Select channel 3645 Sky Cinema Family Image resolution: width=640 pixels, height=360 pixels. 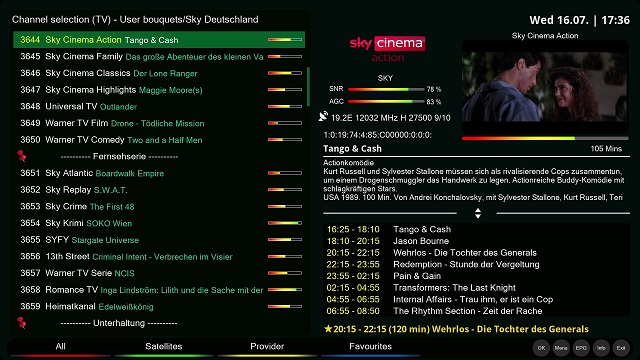click(159, 56)
